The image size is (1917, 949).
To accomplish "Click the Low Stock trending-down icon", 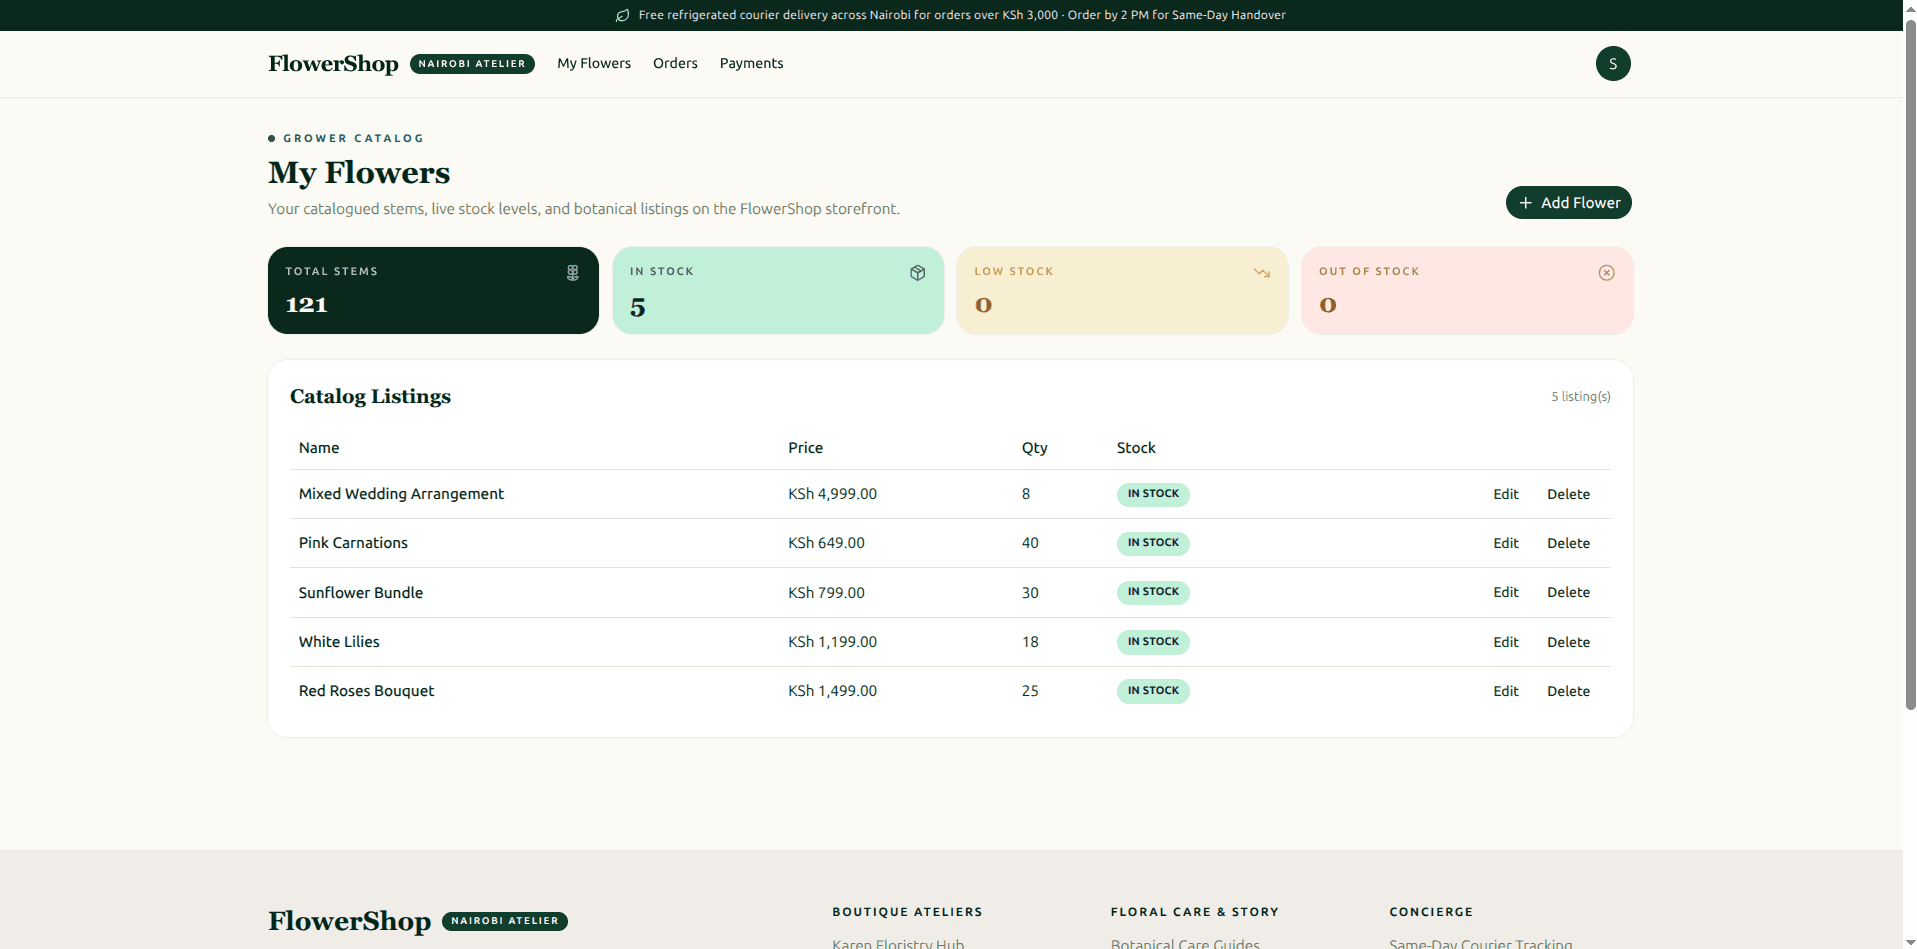I will point(1262,272).
